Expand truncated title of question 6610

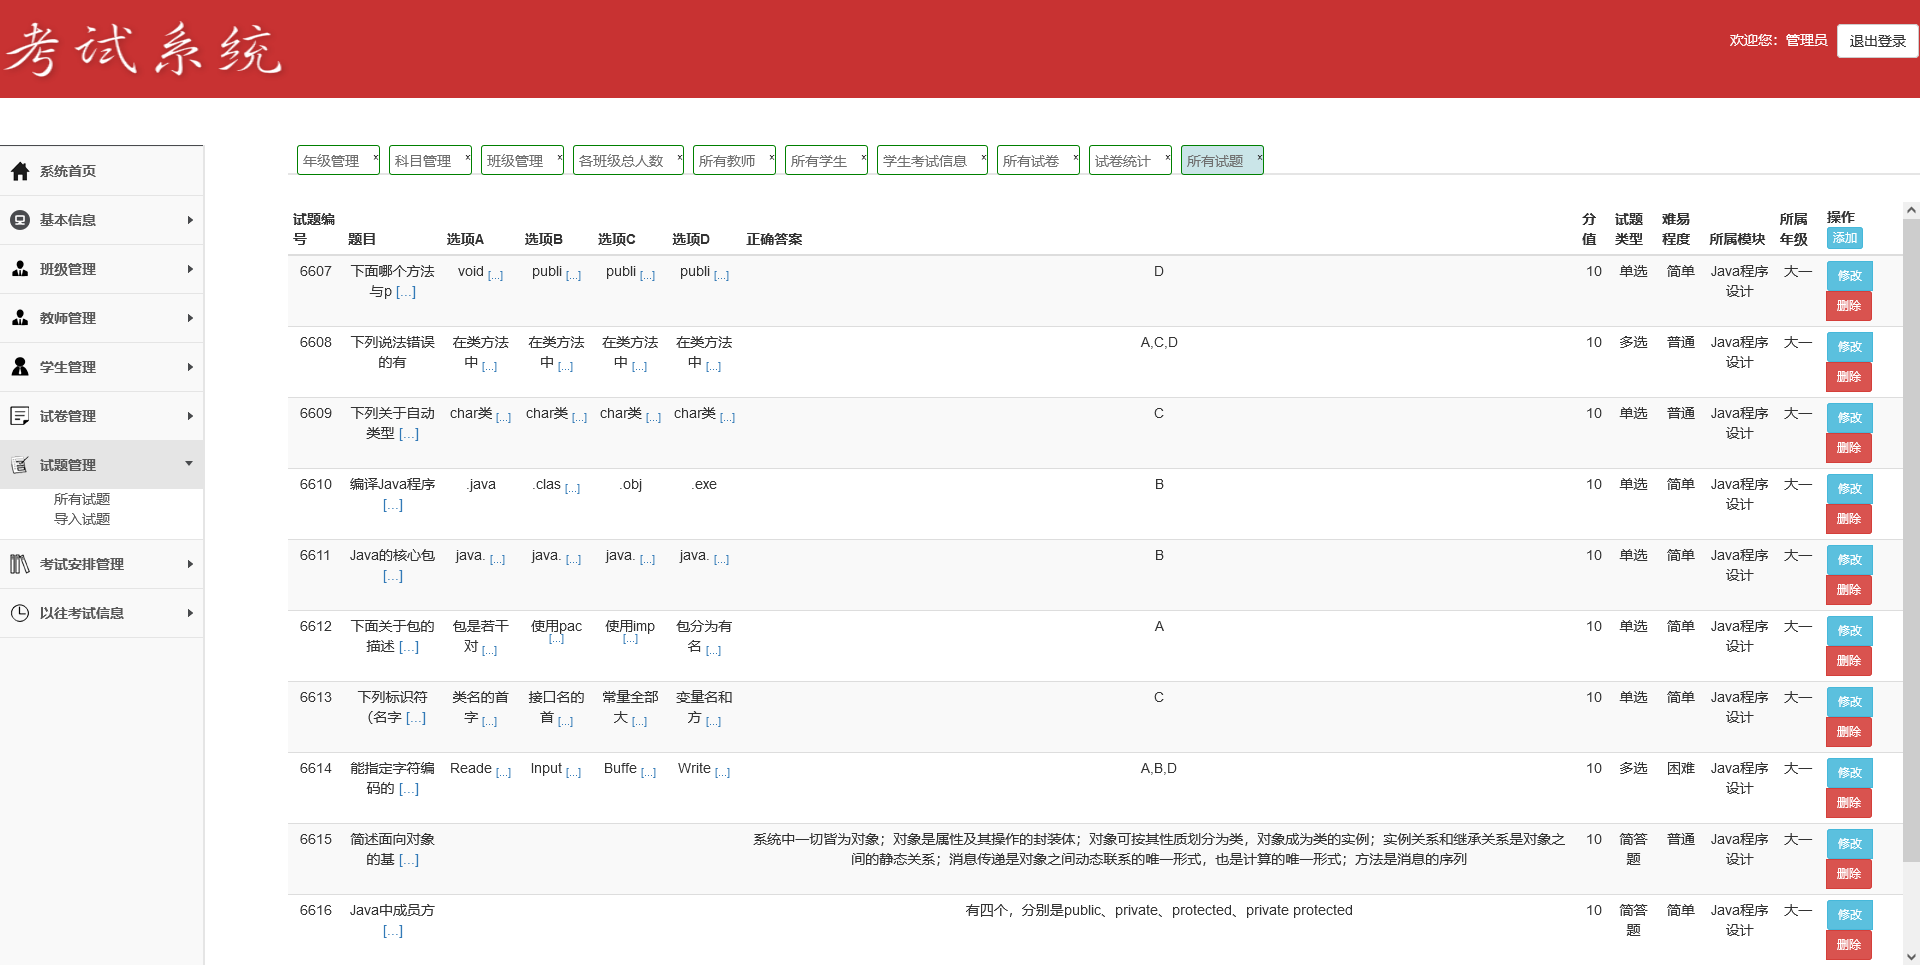tap(393, 505)
